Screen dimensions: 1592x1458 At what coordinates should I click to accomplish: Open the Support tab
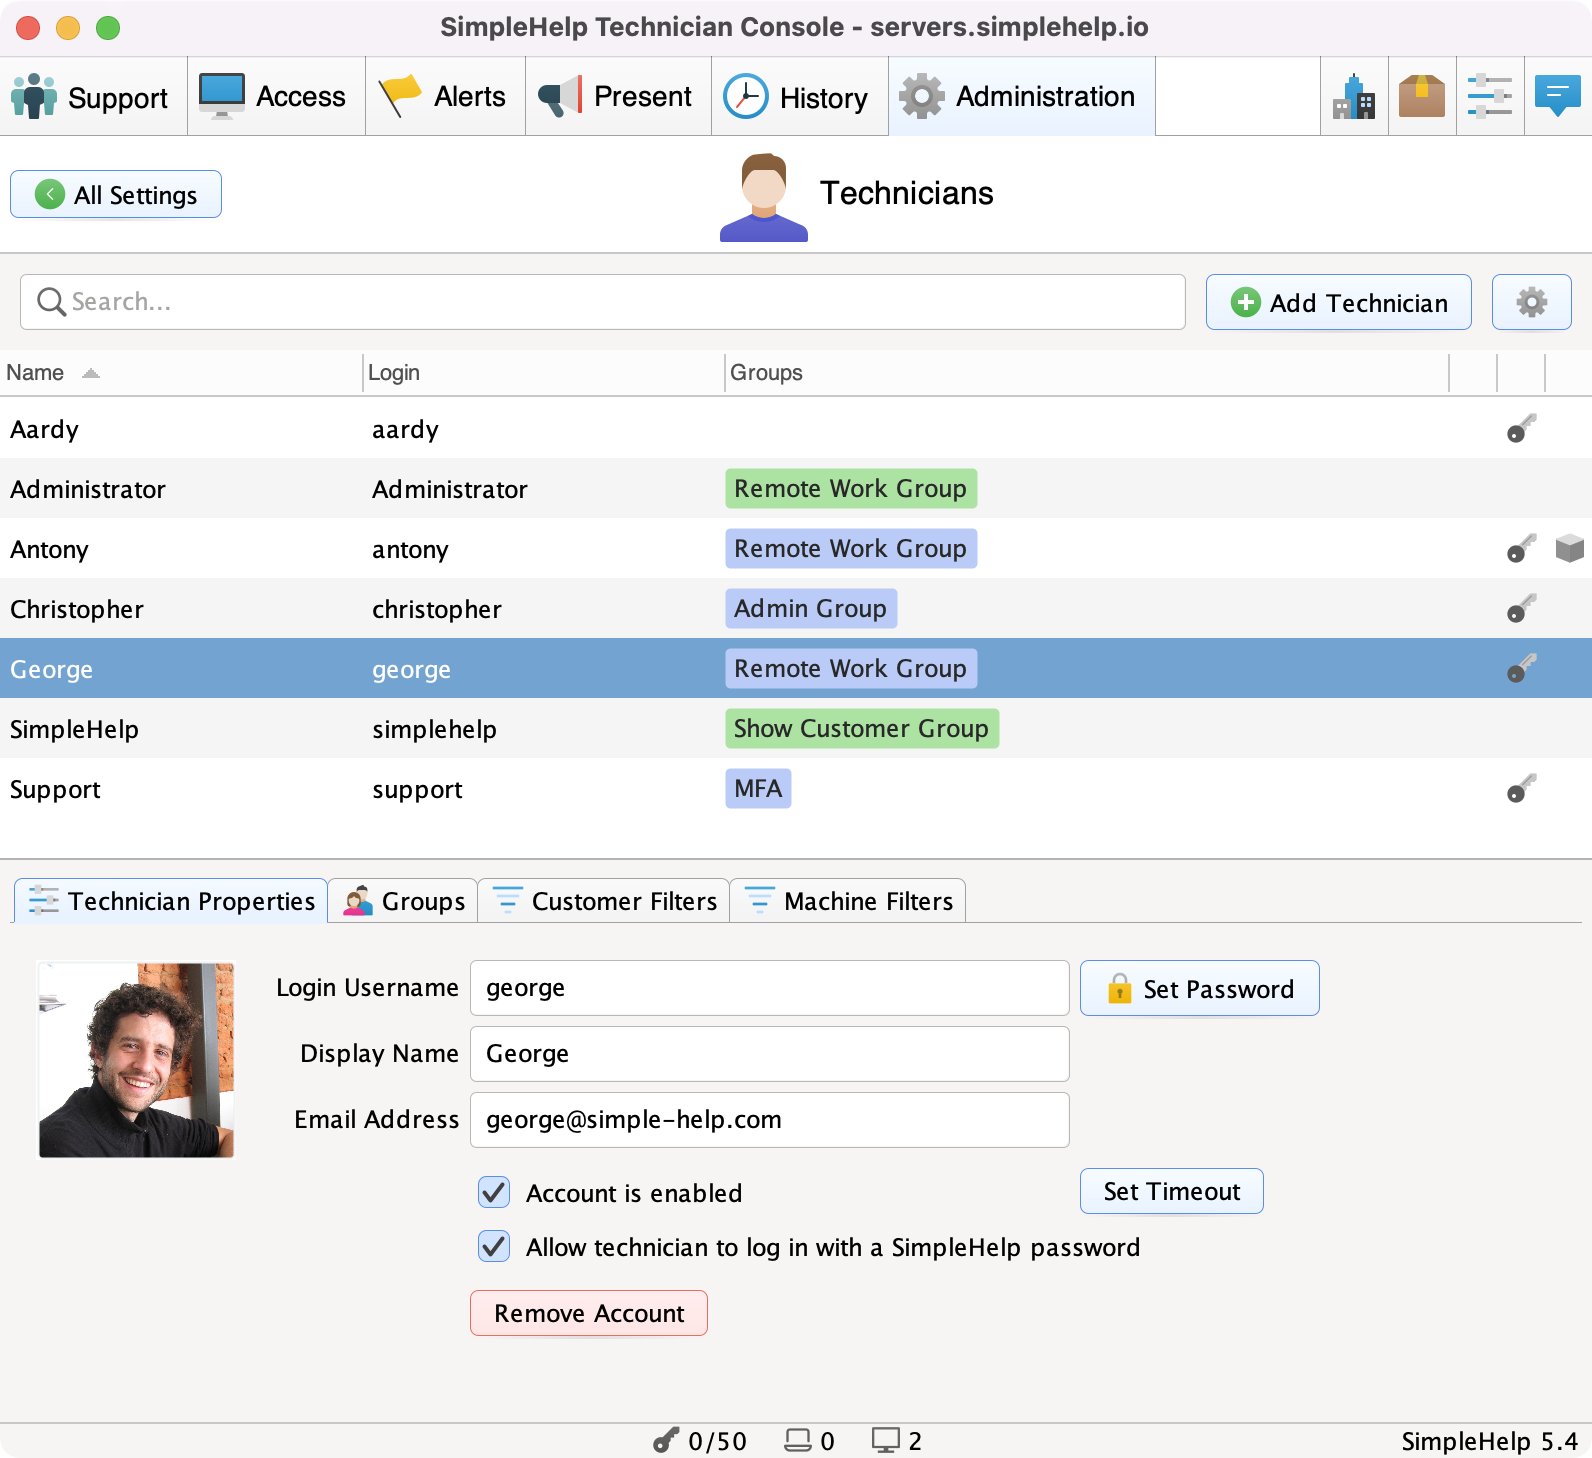[x=93, y=97]
